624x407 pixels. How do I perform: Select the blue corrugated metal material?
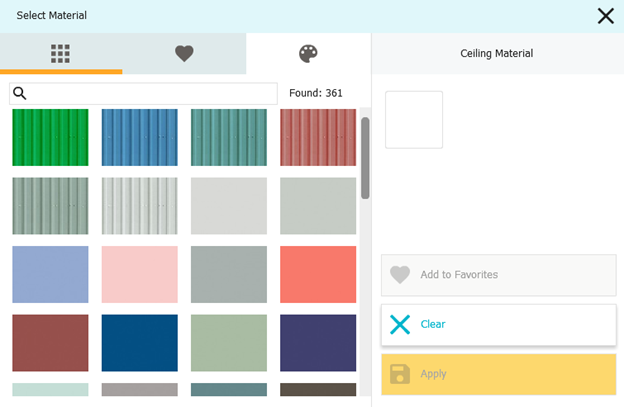[140, 137]
